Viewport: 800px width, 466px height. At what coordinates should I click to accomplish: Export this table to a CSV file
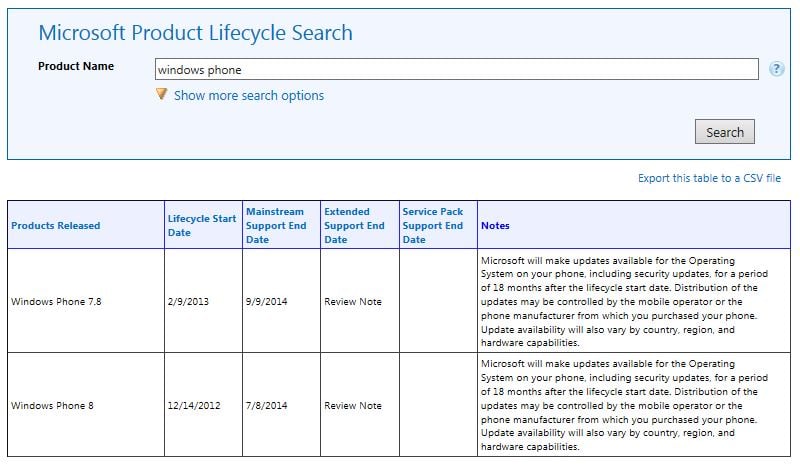709,178
